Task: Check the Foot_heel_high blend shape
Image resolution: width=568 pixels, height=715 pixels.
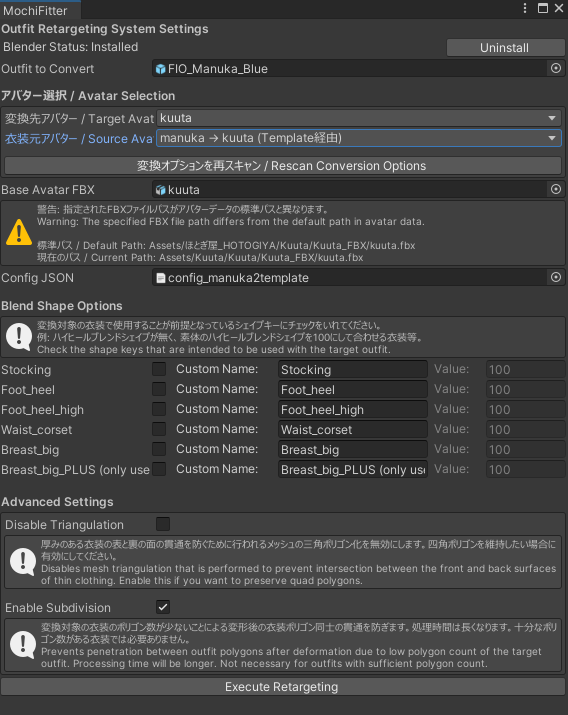Action: click(159, 409)
